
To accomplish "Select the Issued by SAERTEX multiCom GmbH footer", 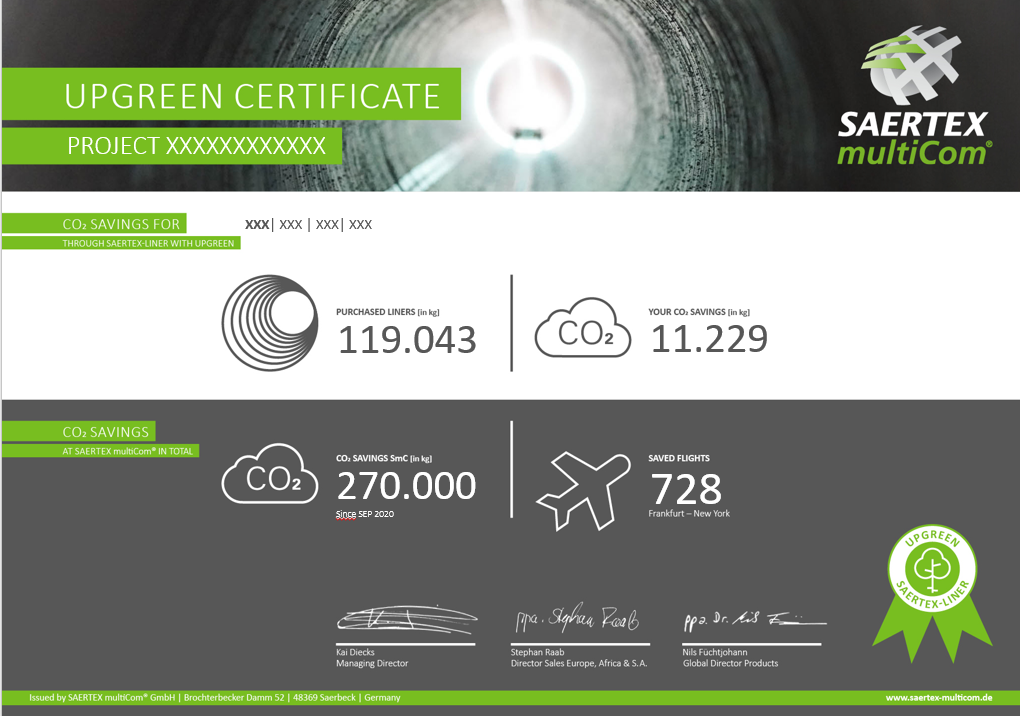I will click(x=215, y=697).
